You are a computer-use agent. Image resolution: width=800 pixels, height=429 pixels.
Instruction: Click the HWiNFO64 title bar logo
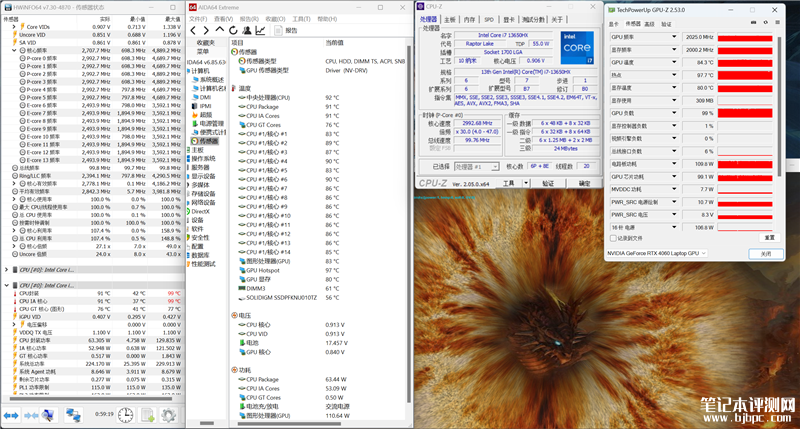8,8
